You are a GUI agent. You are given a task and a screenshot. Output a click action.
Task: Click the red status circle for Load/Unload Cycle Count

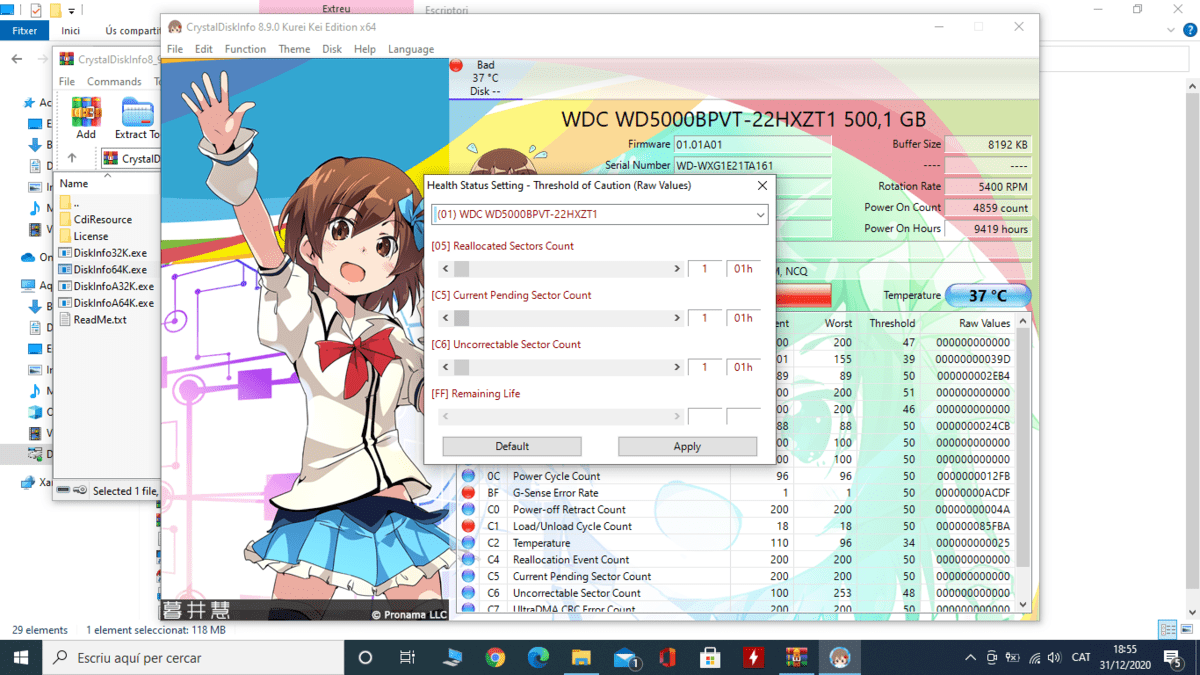tap(468, 526)
